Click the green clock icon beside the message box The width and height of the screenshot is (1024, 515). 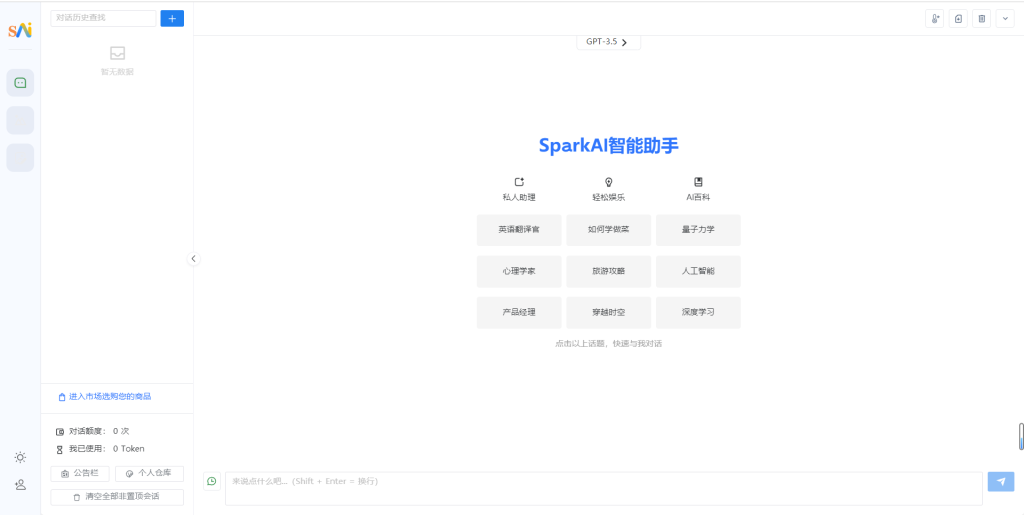pos(212,481)
